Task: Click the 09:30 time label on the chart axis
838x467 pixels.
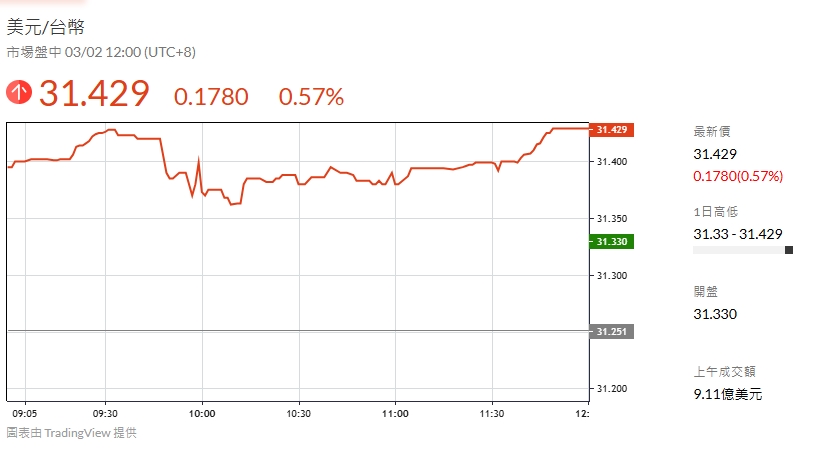Action: point(105,412)
